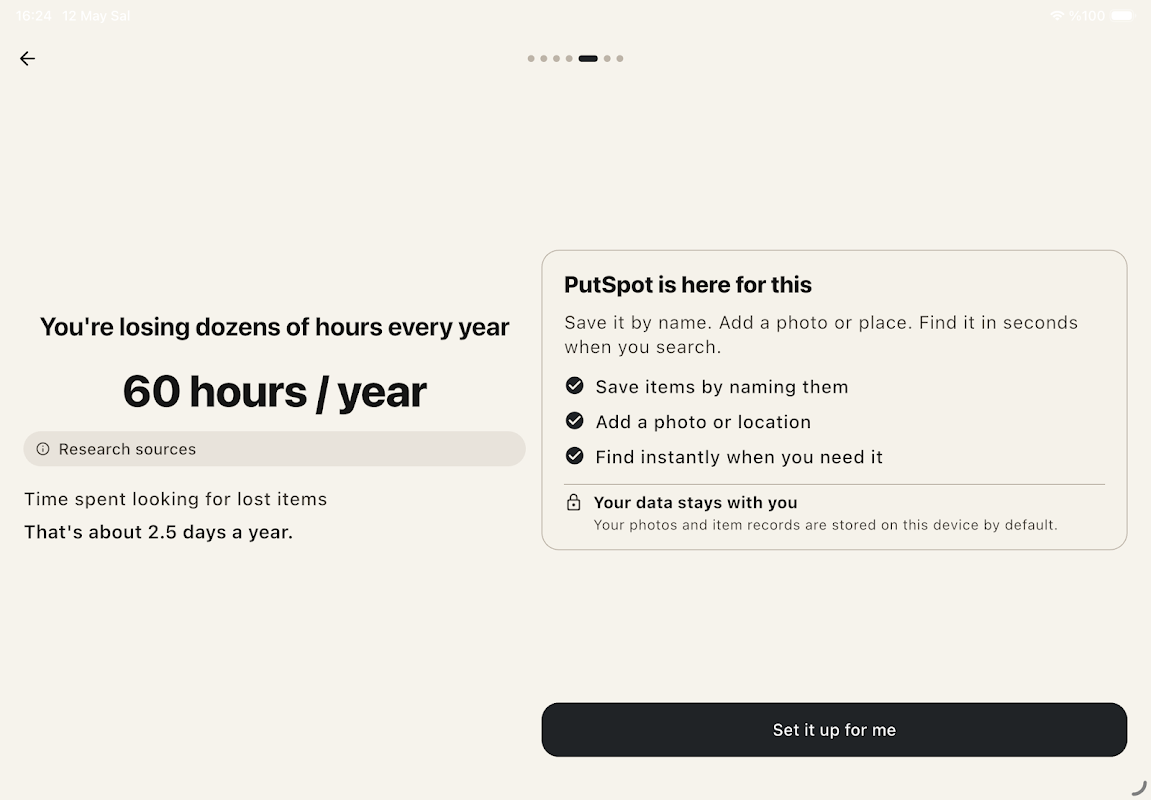Click the Wi-Fi icon in status bar
This screenshot has width=1151, height=800.
[1057, 15]
